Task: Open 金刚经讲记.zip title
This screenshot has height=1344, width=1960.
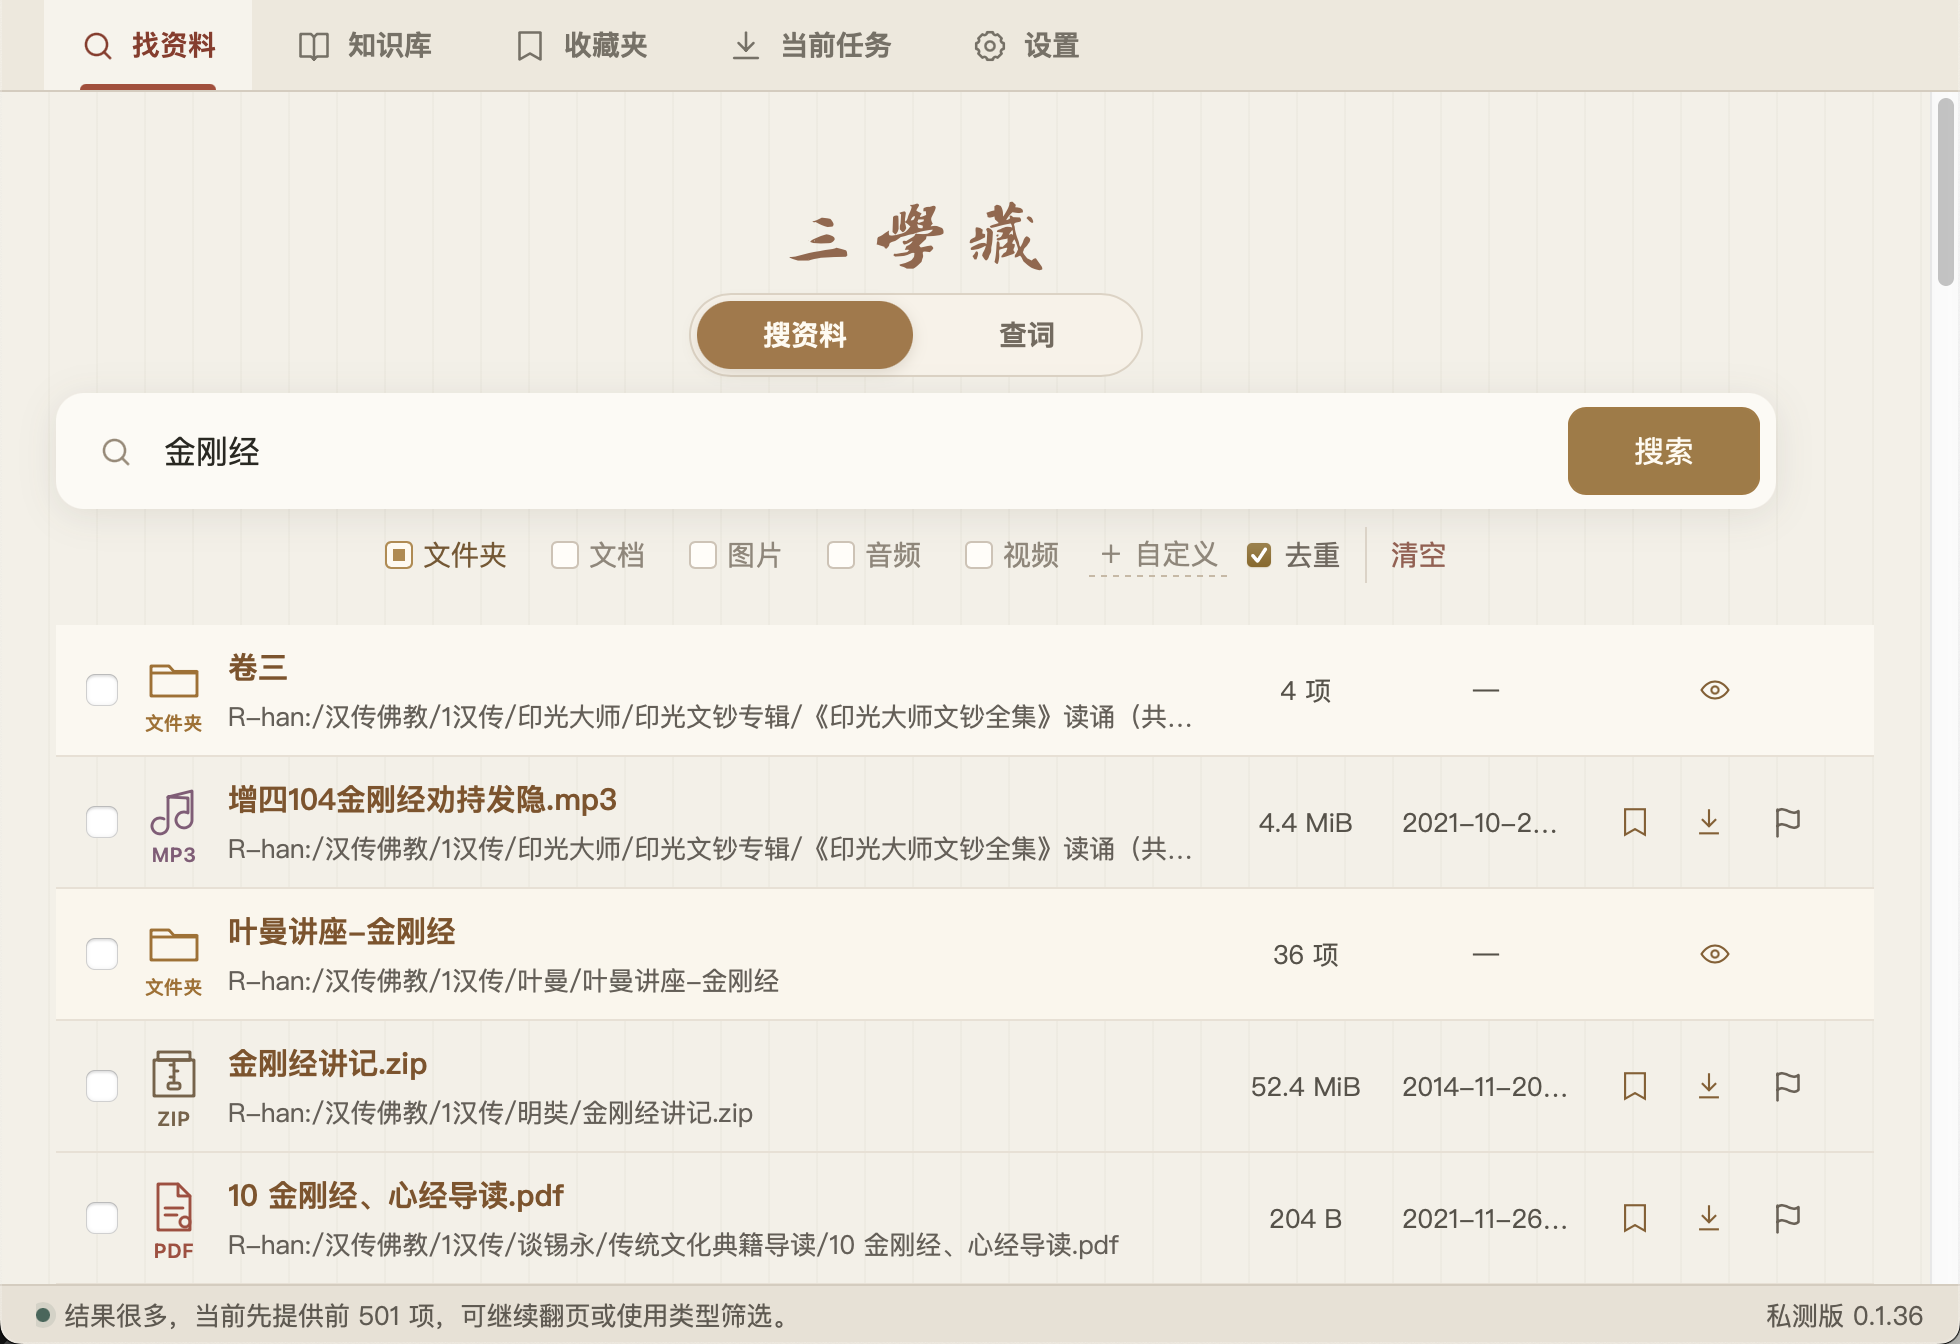Action: tap(328, 1063)
